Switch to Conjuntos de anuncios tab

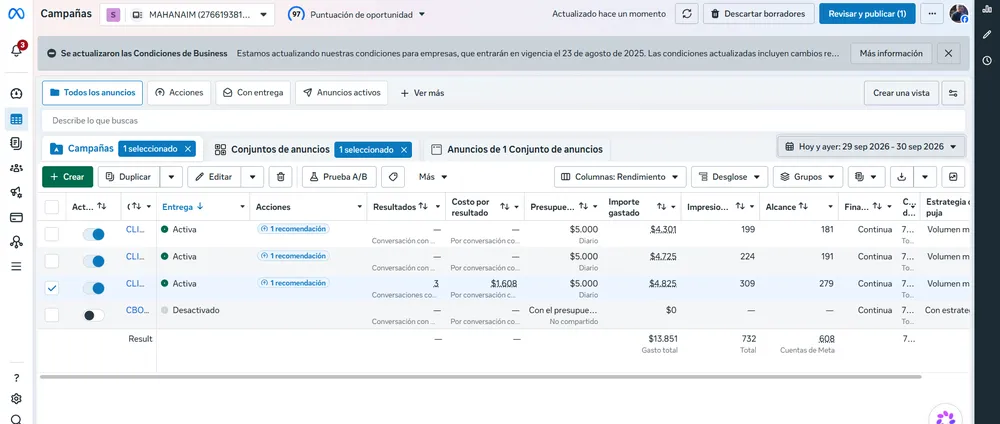click(280, 149)
